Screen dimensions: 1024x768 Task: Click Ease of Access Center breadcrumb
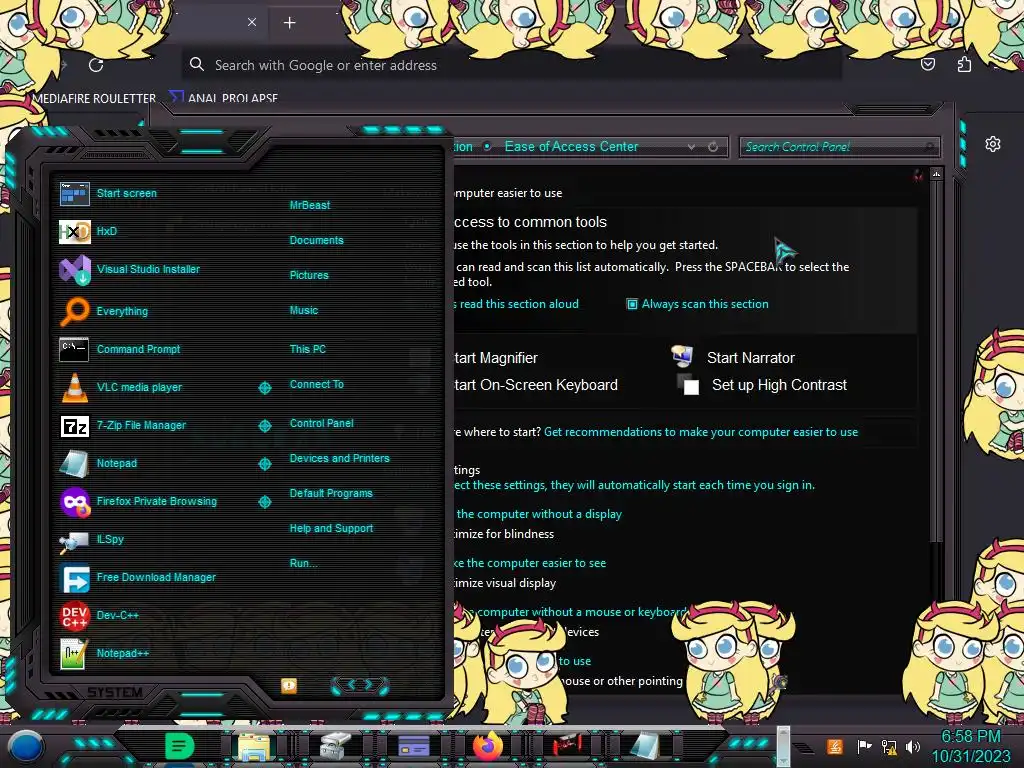(571, 146)
